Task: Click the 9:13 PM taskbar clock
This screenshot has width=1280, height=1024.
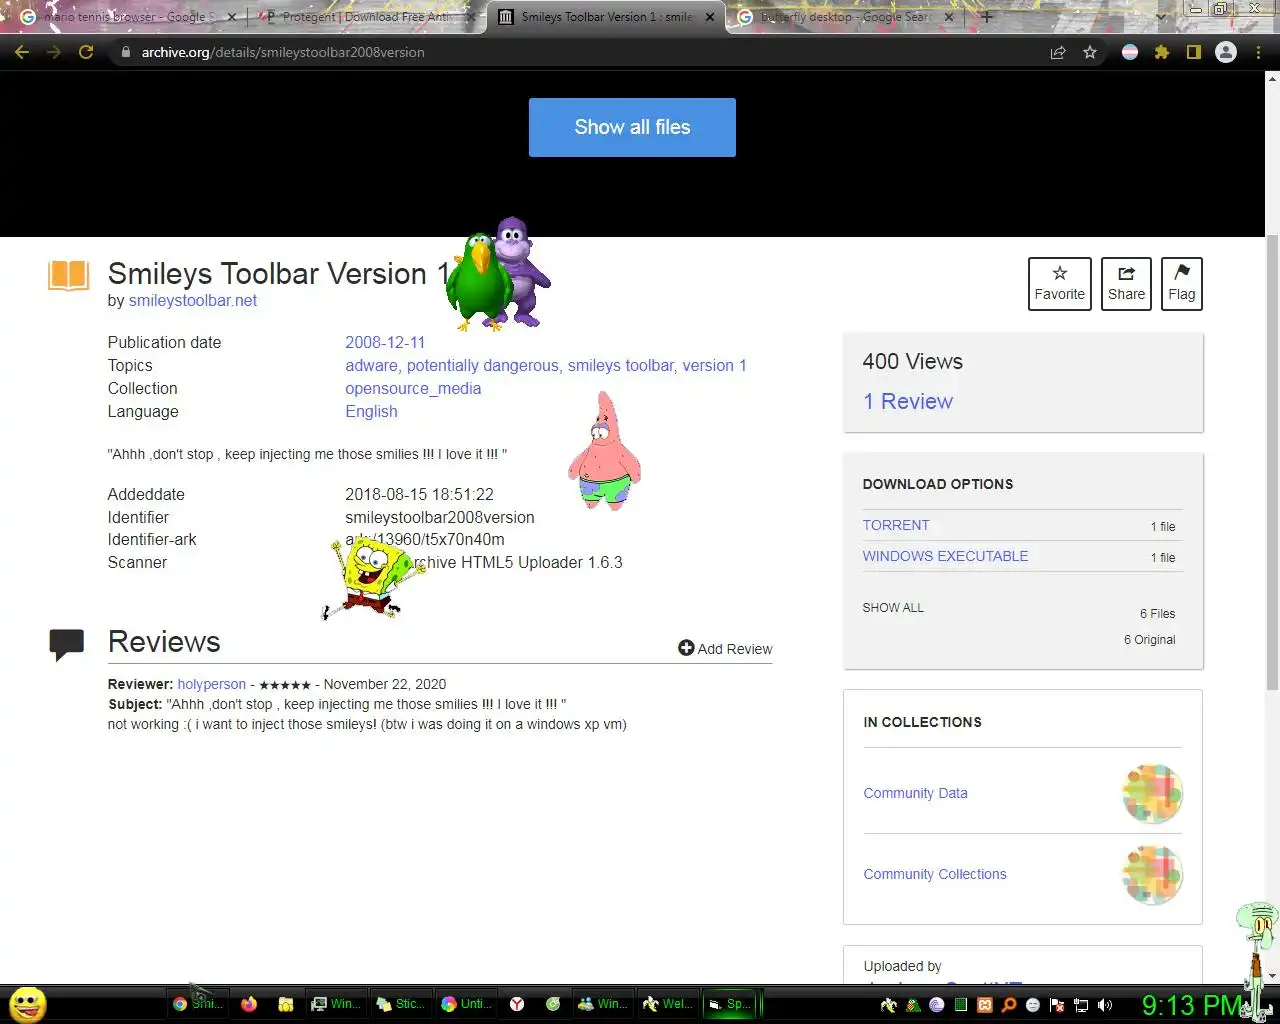Action: tap(1190, 1004)
